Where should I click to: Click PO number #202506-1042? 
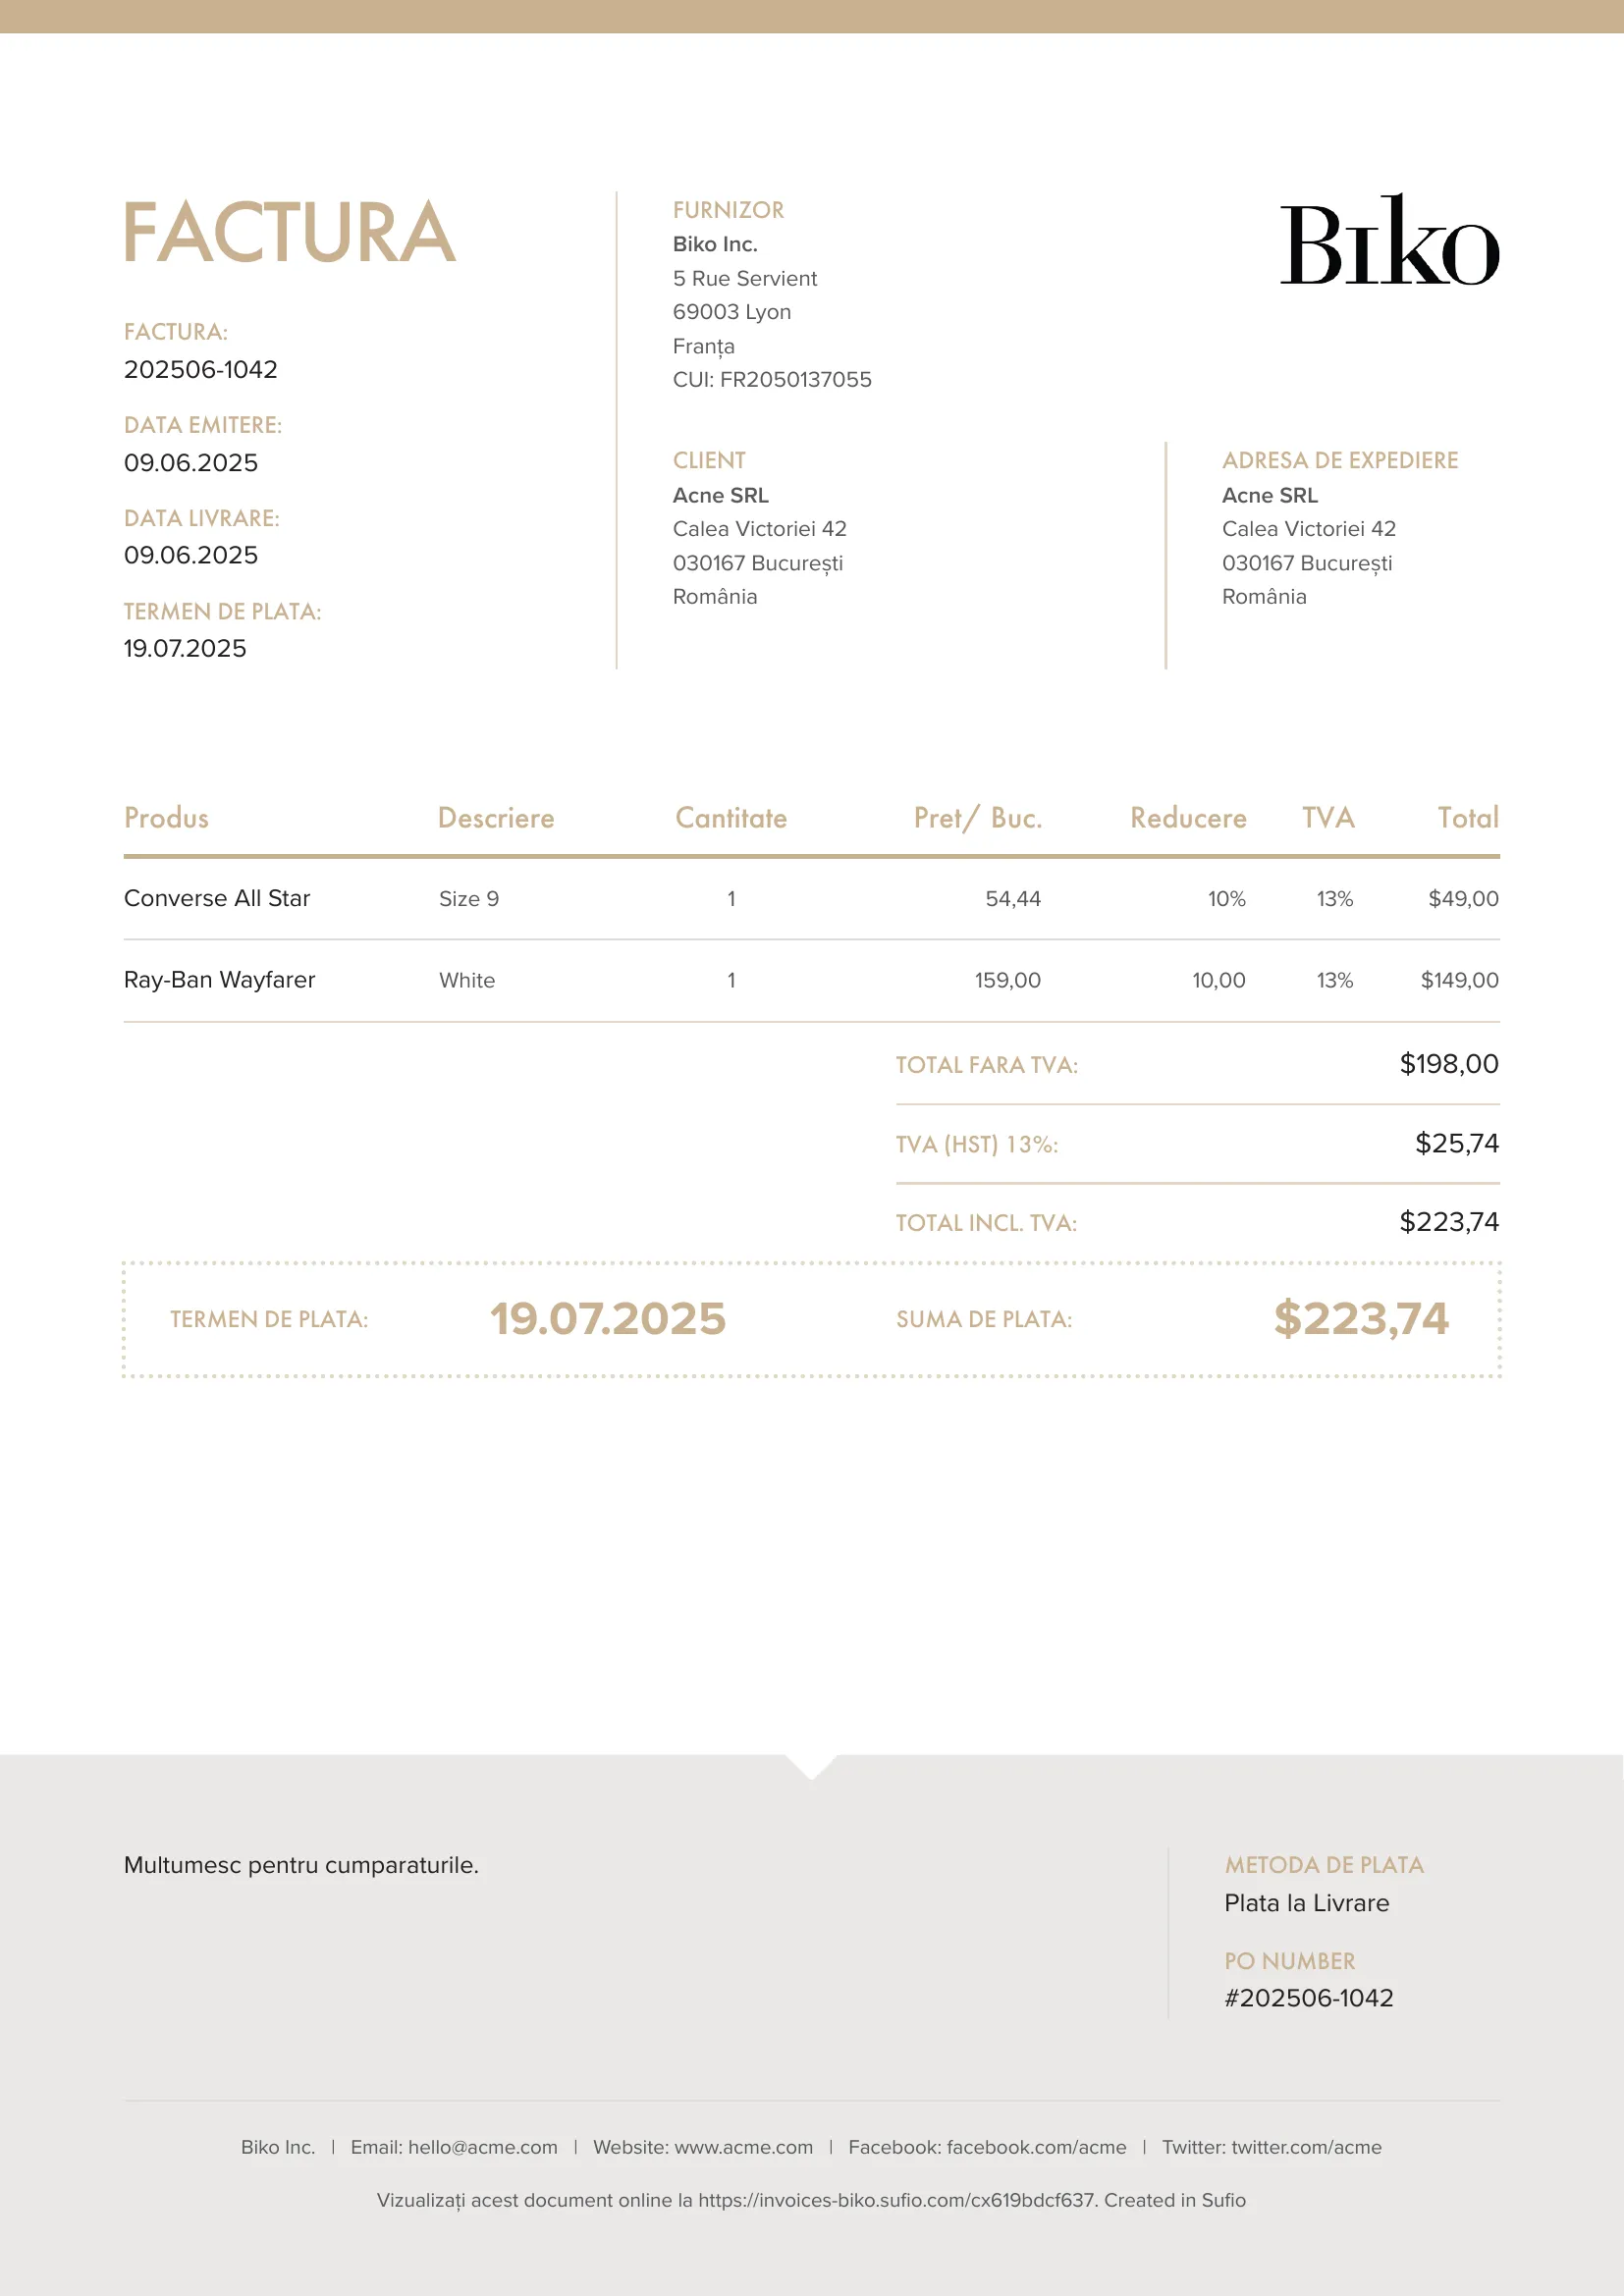pos(1309,1998)
